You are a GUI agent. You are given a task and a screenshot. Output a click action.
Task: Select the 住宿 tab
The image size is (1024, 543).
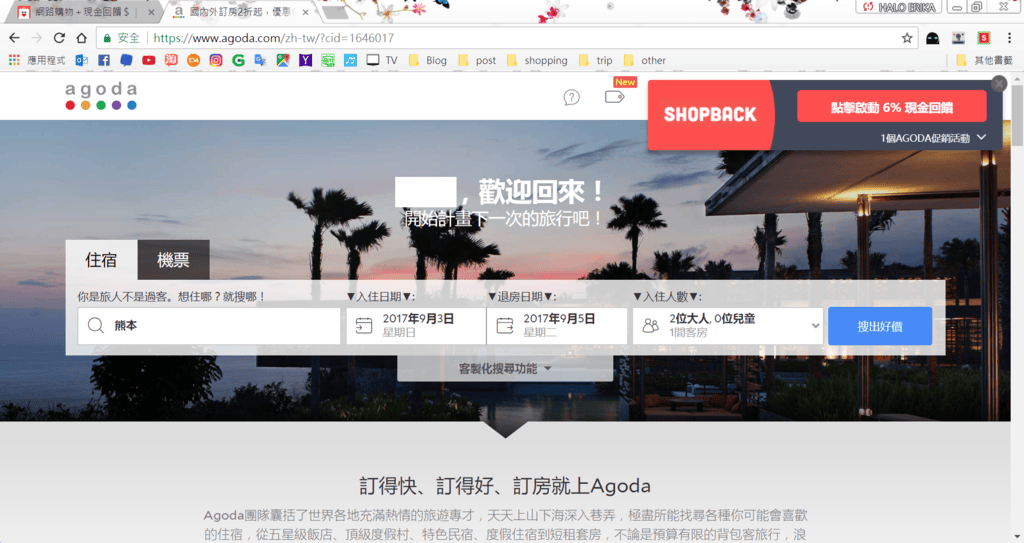tap(101, 260)
